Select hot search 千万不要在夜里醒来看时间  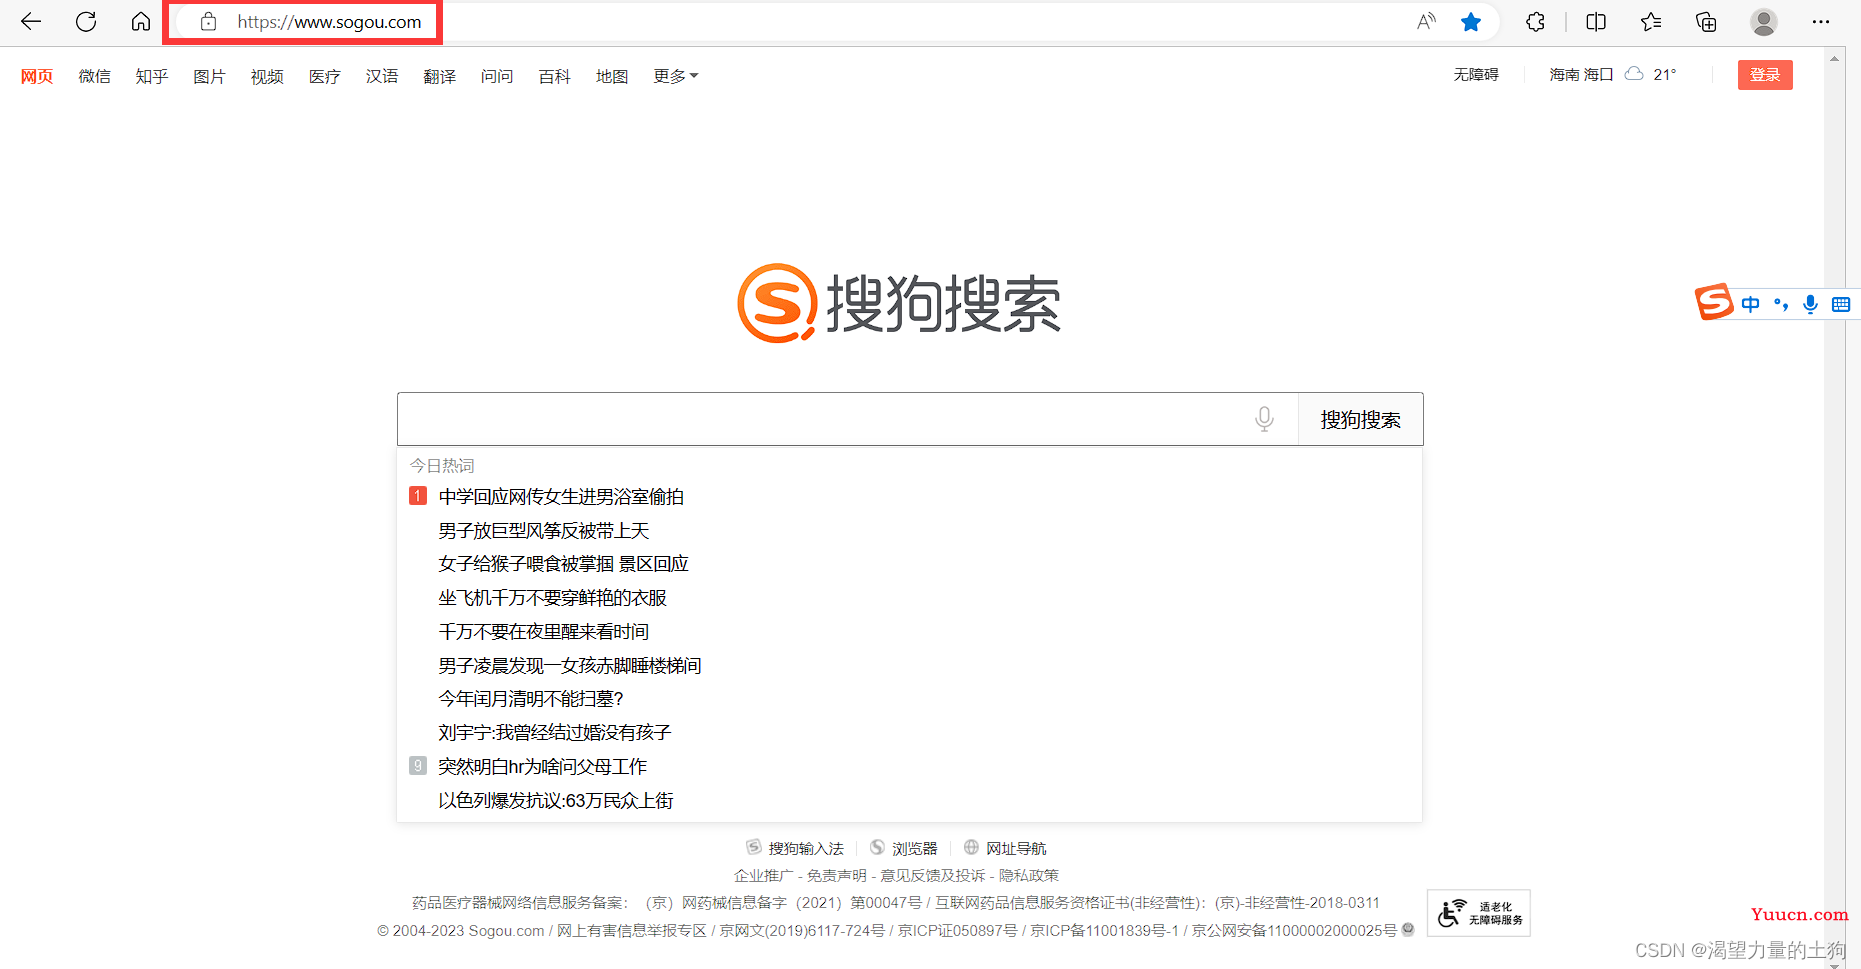coord(543,632)
